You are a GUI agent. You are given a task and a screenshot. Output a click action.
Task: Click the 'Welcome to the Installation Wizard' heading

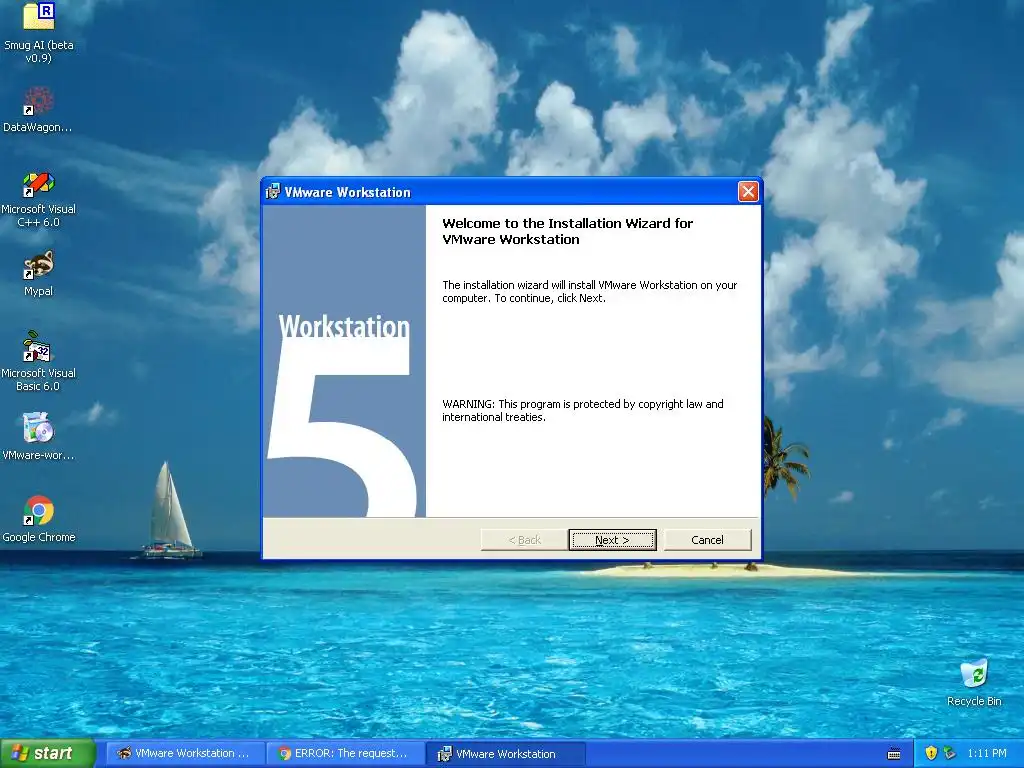click(568, 231)
